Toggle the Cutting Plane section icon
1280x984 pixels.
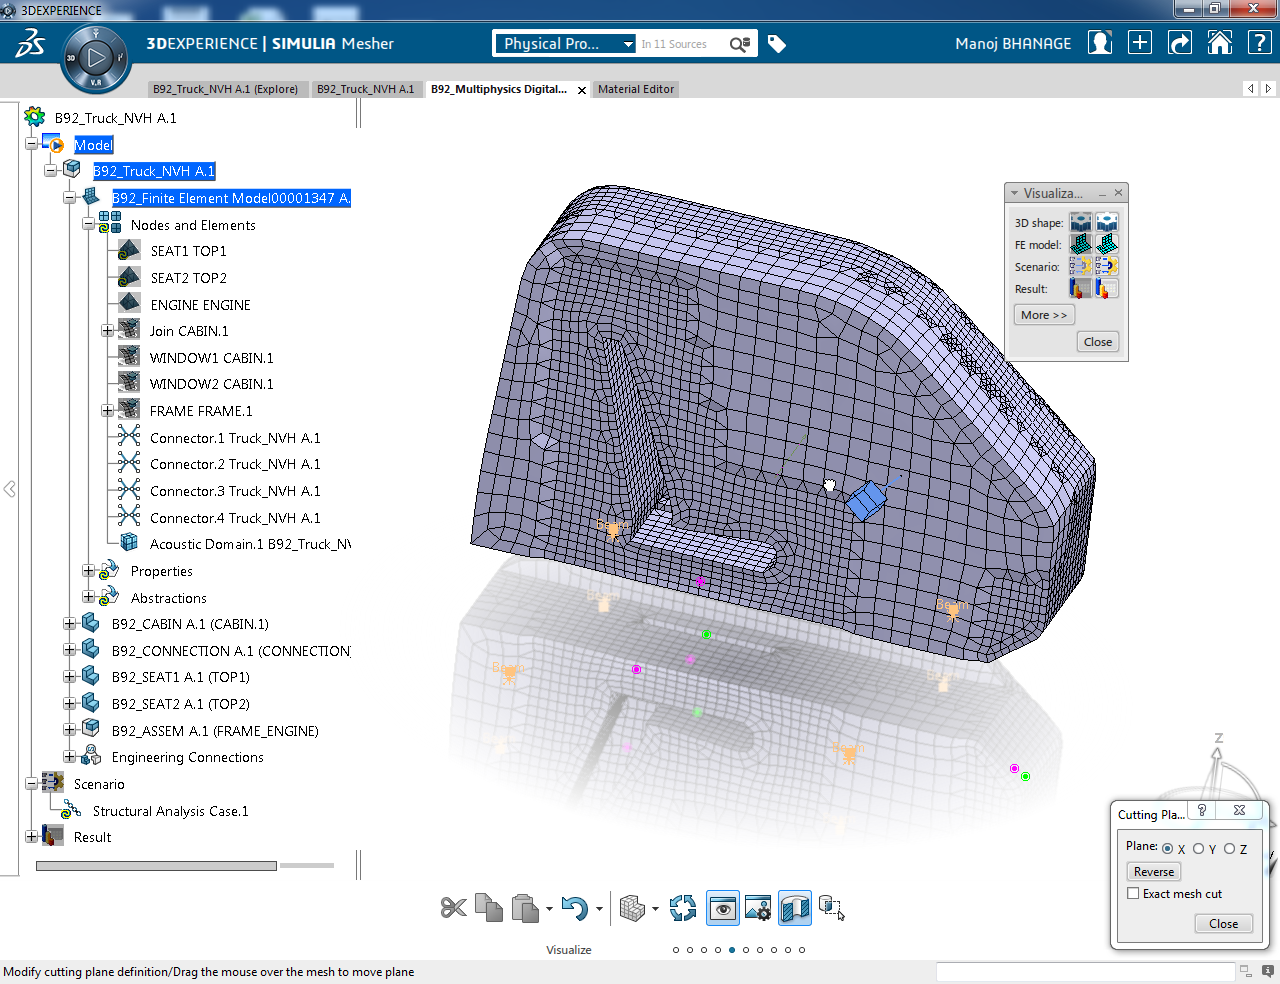pyautogui.click(x=795, y=908)
